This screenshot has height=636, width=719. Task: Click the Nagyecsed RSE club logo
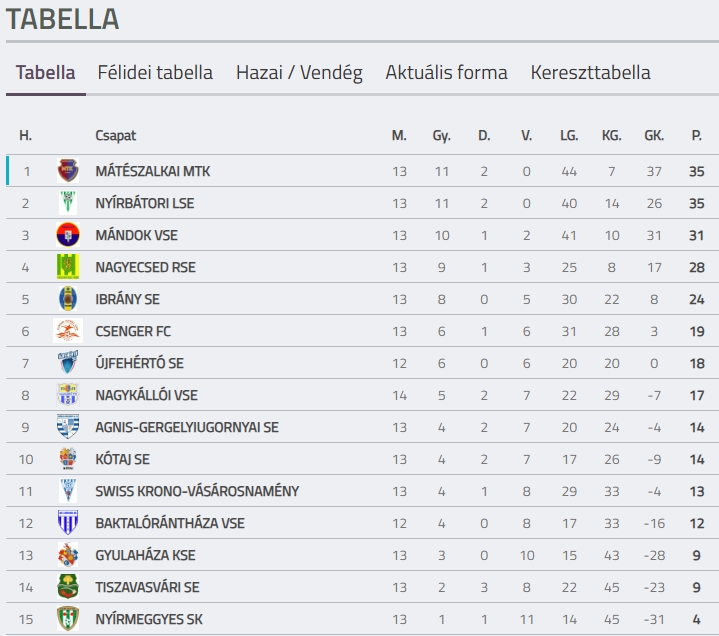click(67, 267)
